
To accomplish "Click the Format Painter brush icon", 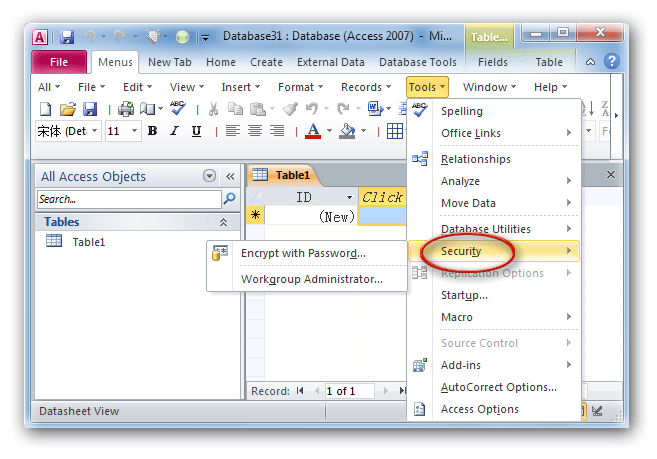I will tap(290, 109).
